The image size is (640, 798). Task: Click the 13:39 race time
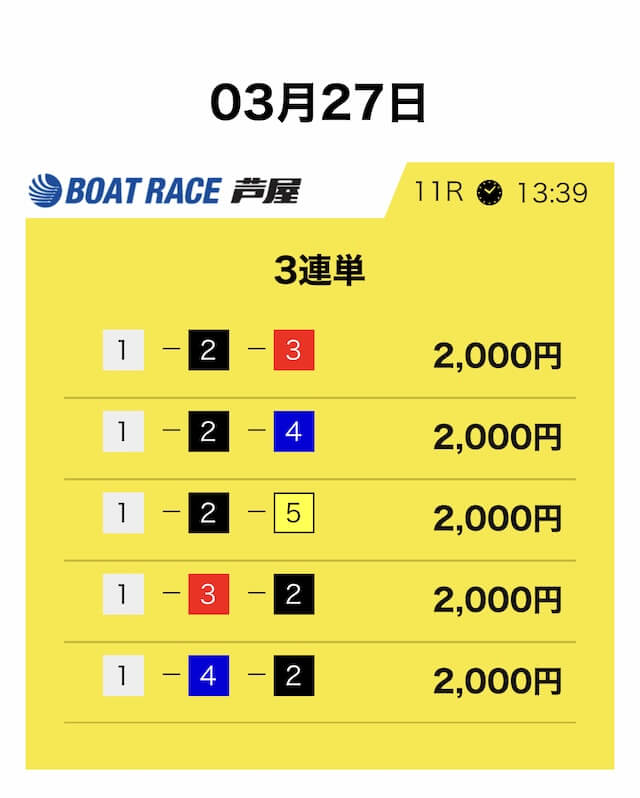[551, 192]
